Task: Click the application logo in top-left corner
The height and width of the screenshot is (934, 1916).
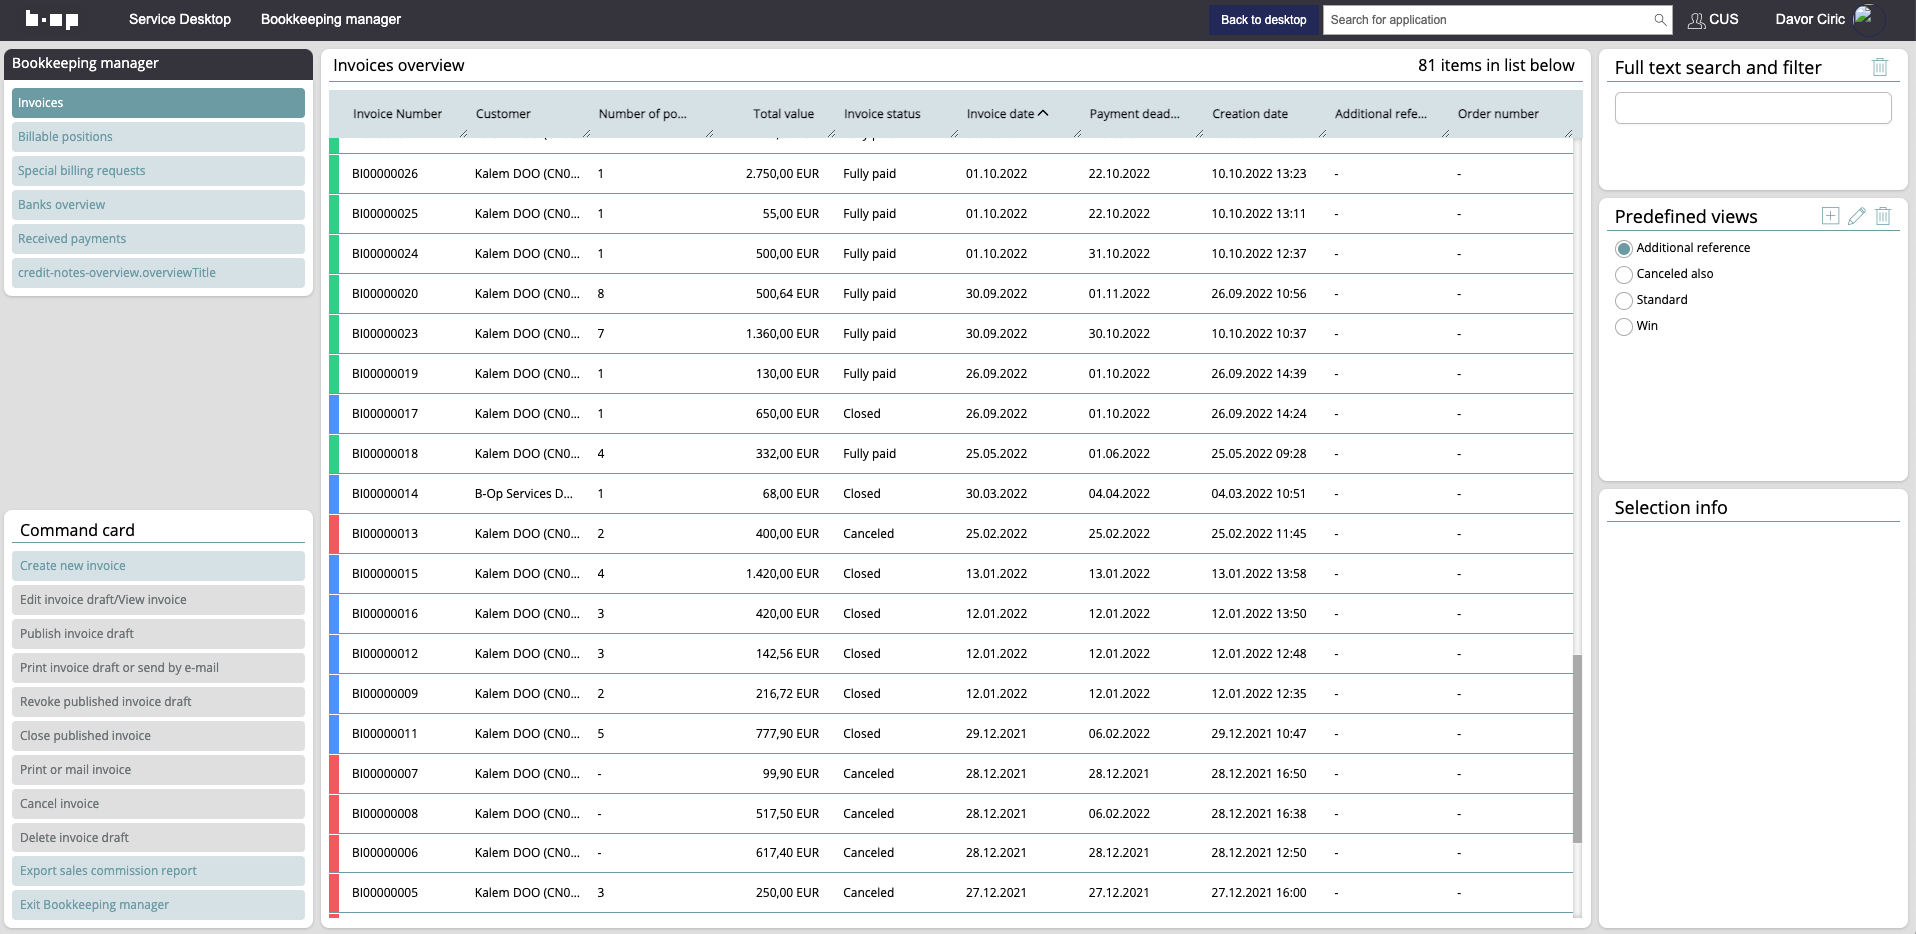Action: point(52,20)
